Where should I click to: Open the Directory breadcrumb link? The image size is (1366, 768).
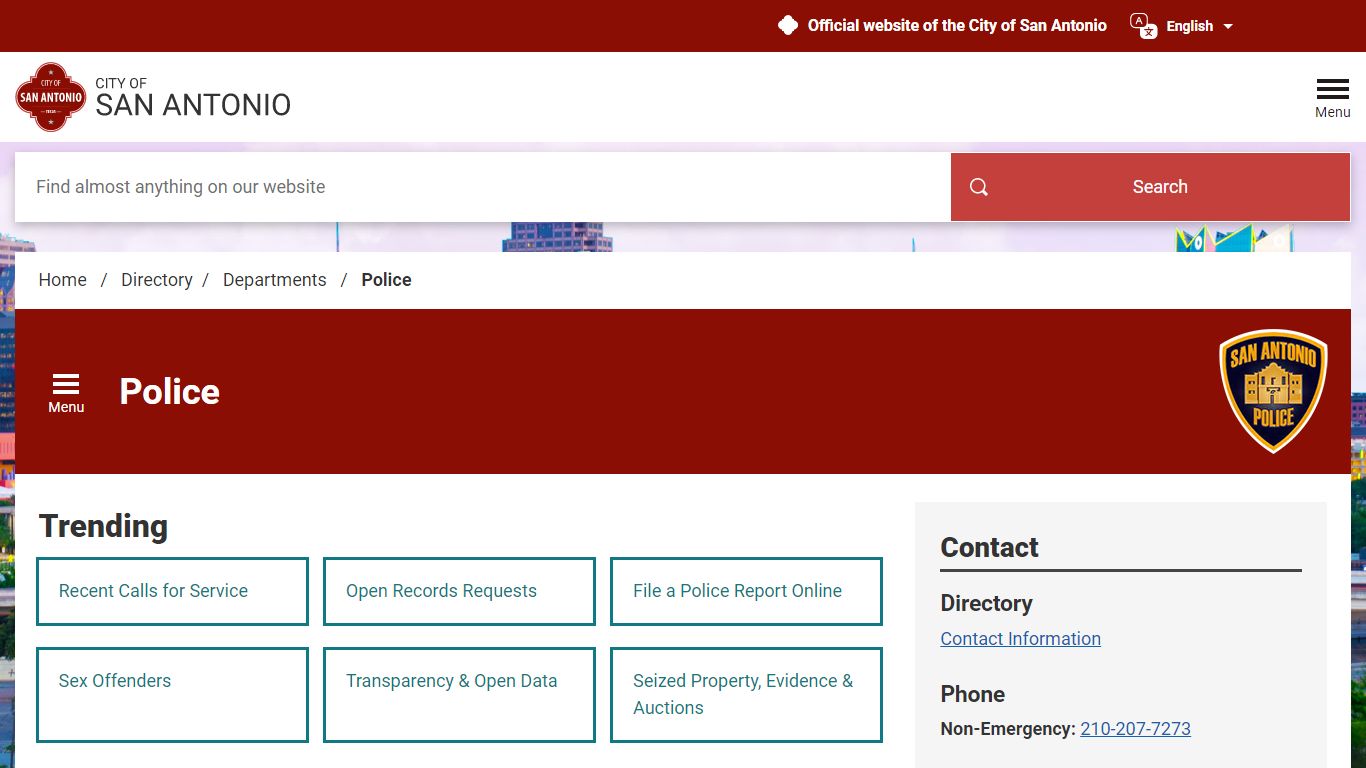click(x=157, y=280)
